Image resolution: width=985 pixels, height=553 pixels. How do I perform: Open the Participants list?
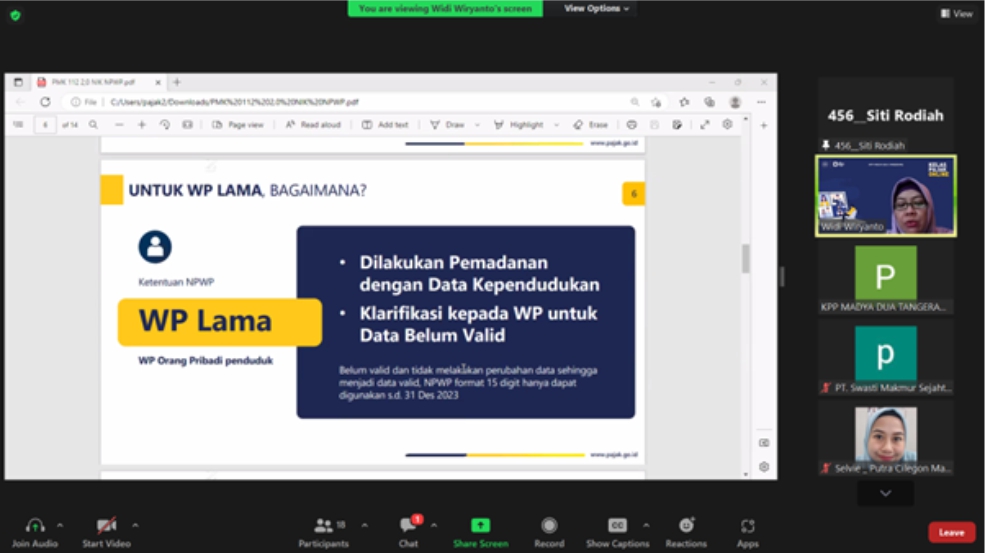323,526
